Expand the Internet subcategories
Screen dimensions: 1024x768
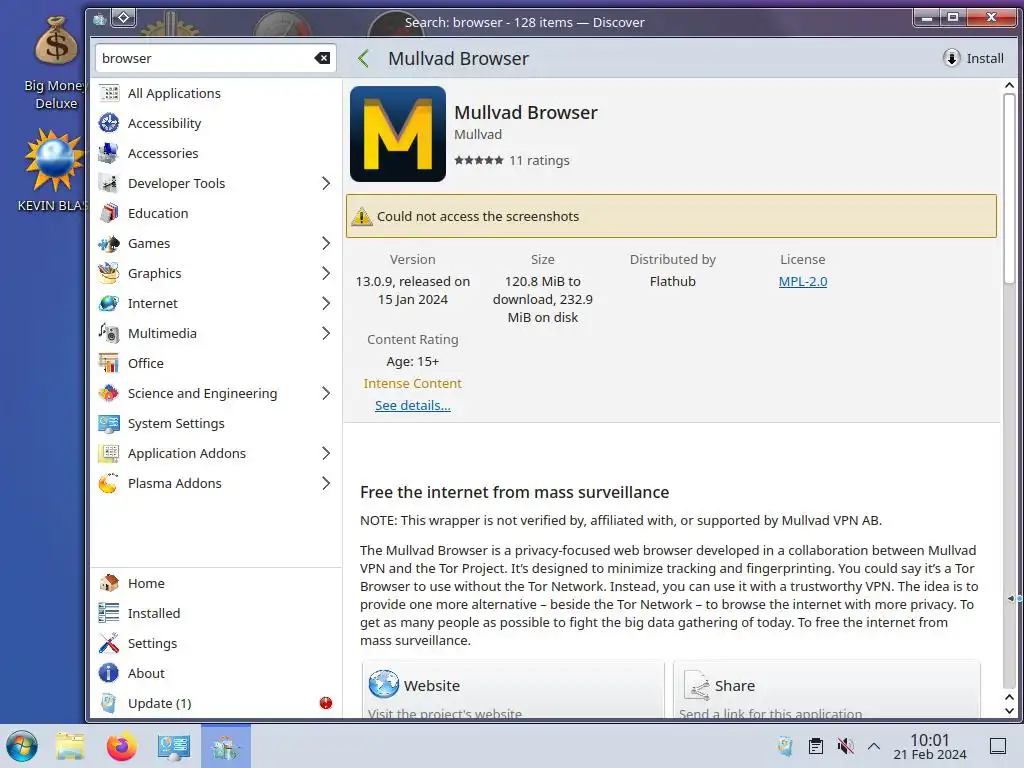click(x=326, y=304)
